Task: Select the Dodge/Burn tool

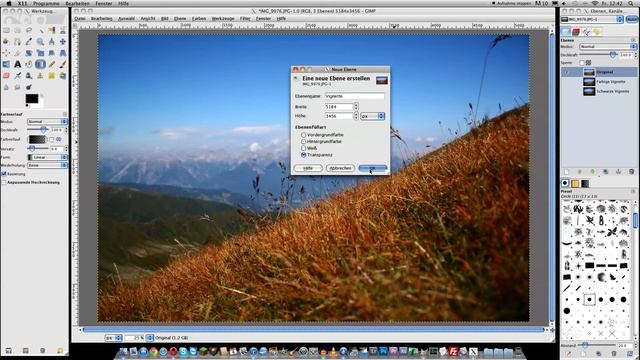Action: pyautogui.click(x=29, y=87)
